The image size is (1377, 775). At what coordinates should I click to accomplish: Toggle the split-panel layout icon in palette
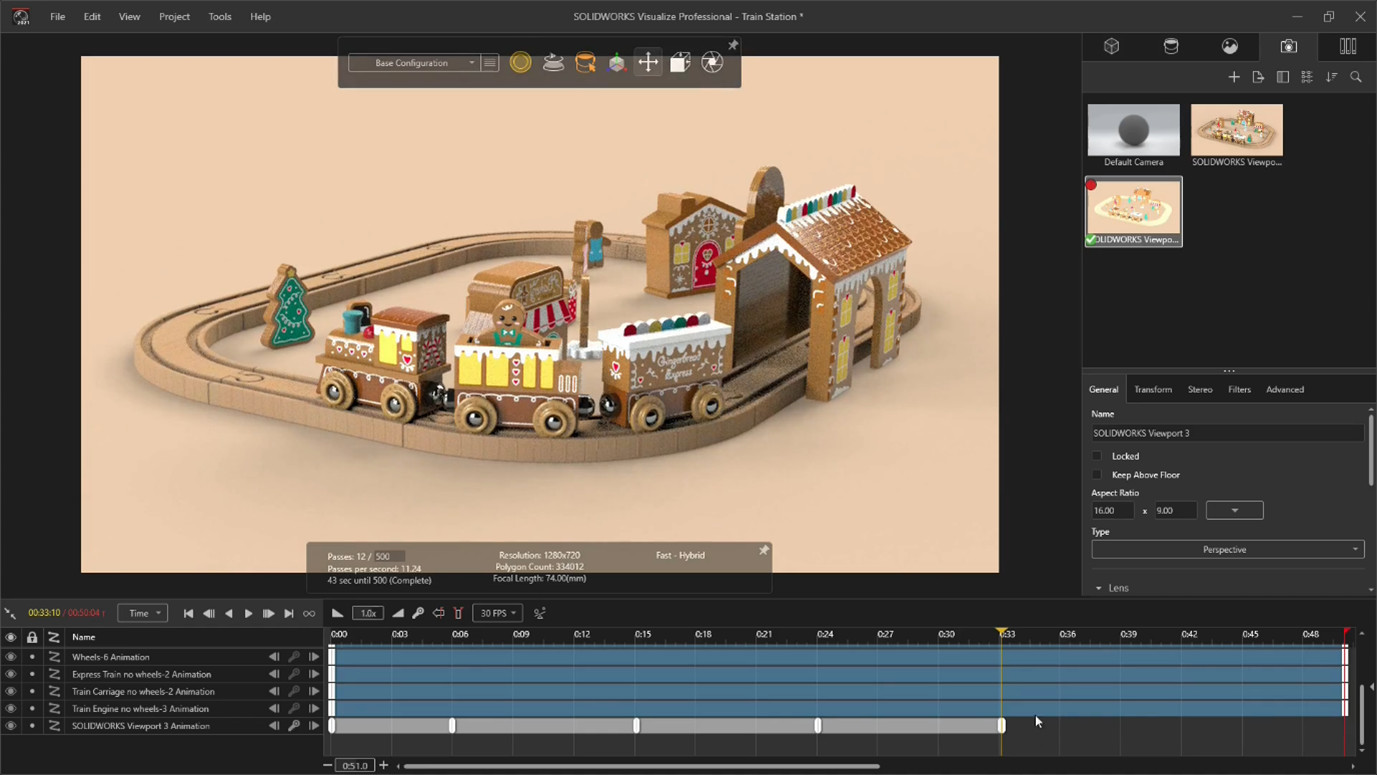pos(1283,77)
